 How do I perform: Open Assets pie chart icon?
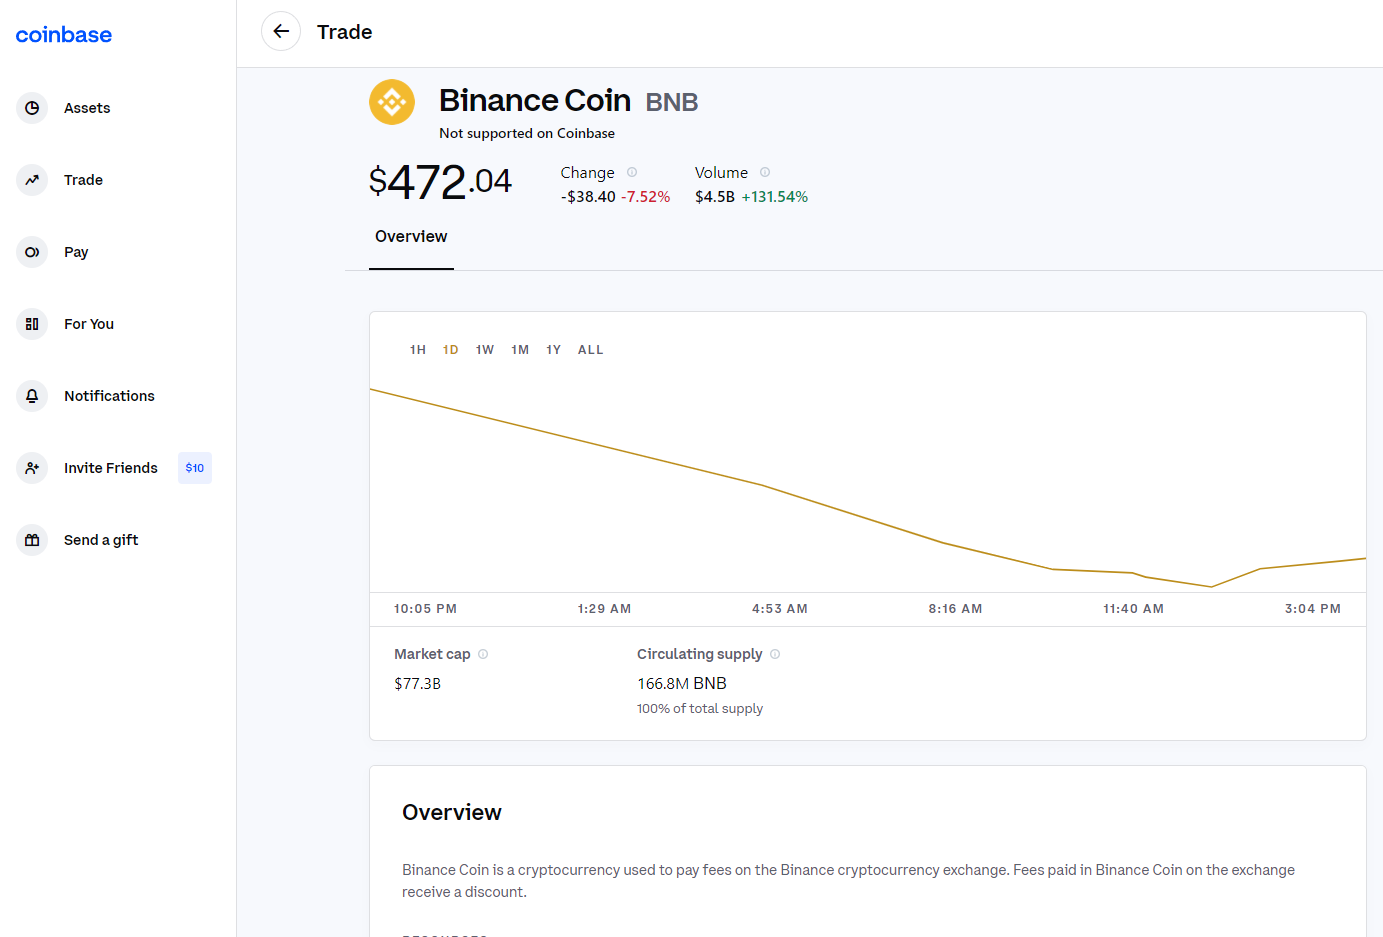(x=32, y=108)
